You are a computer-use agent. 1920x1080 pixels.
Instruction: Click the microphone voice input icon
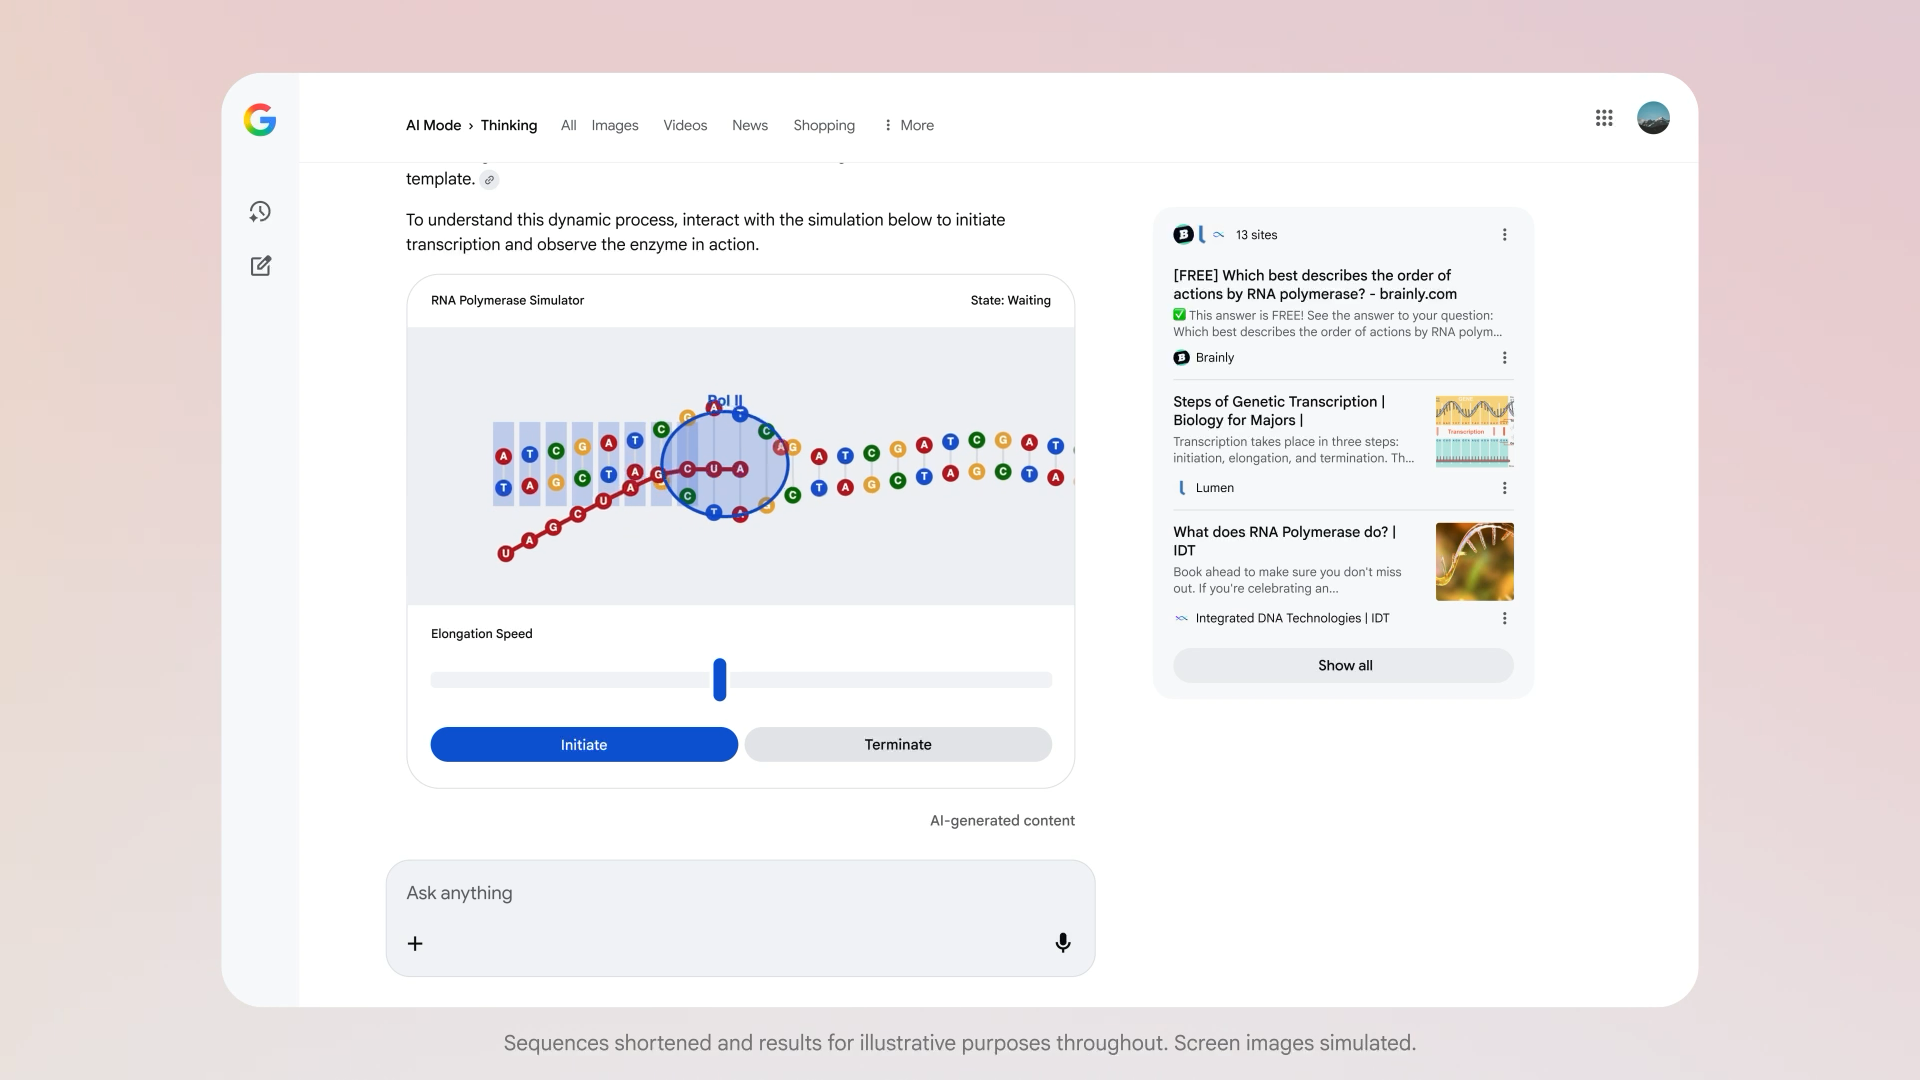1062,943
